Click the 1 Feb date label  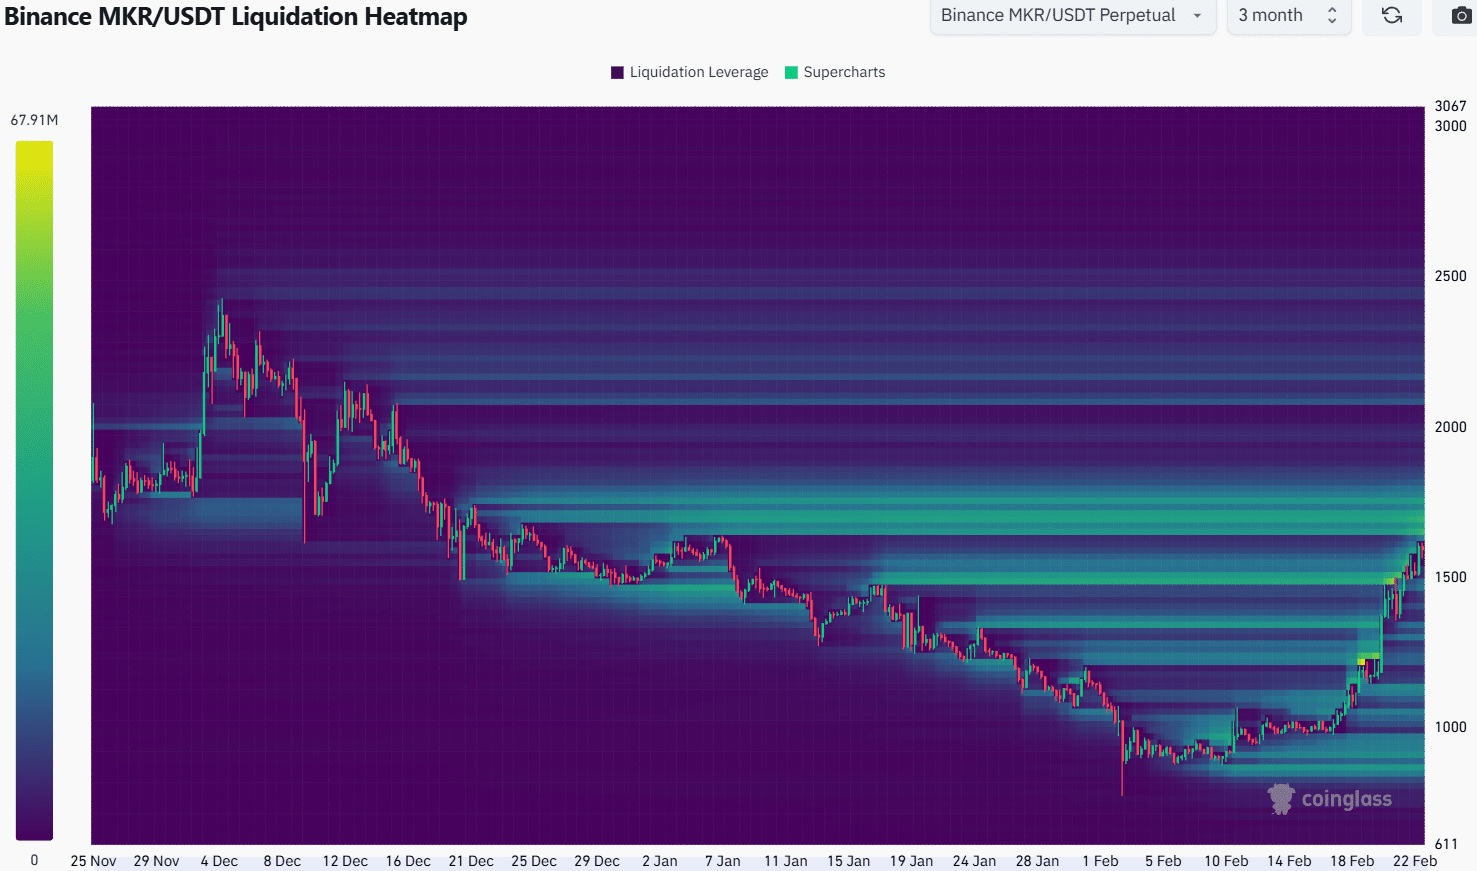coord(1100,861)
